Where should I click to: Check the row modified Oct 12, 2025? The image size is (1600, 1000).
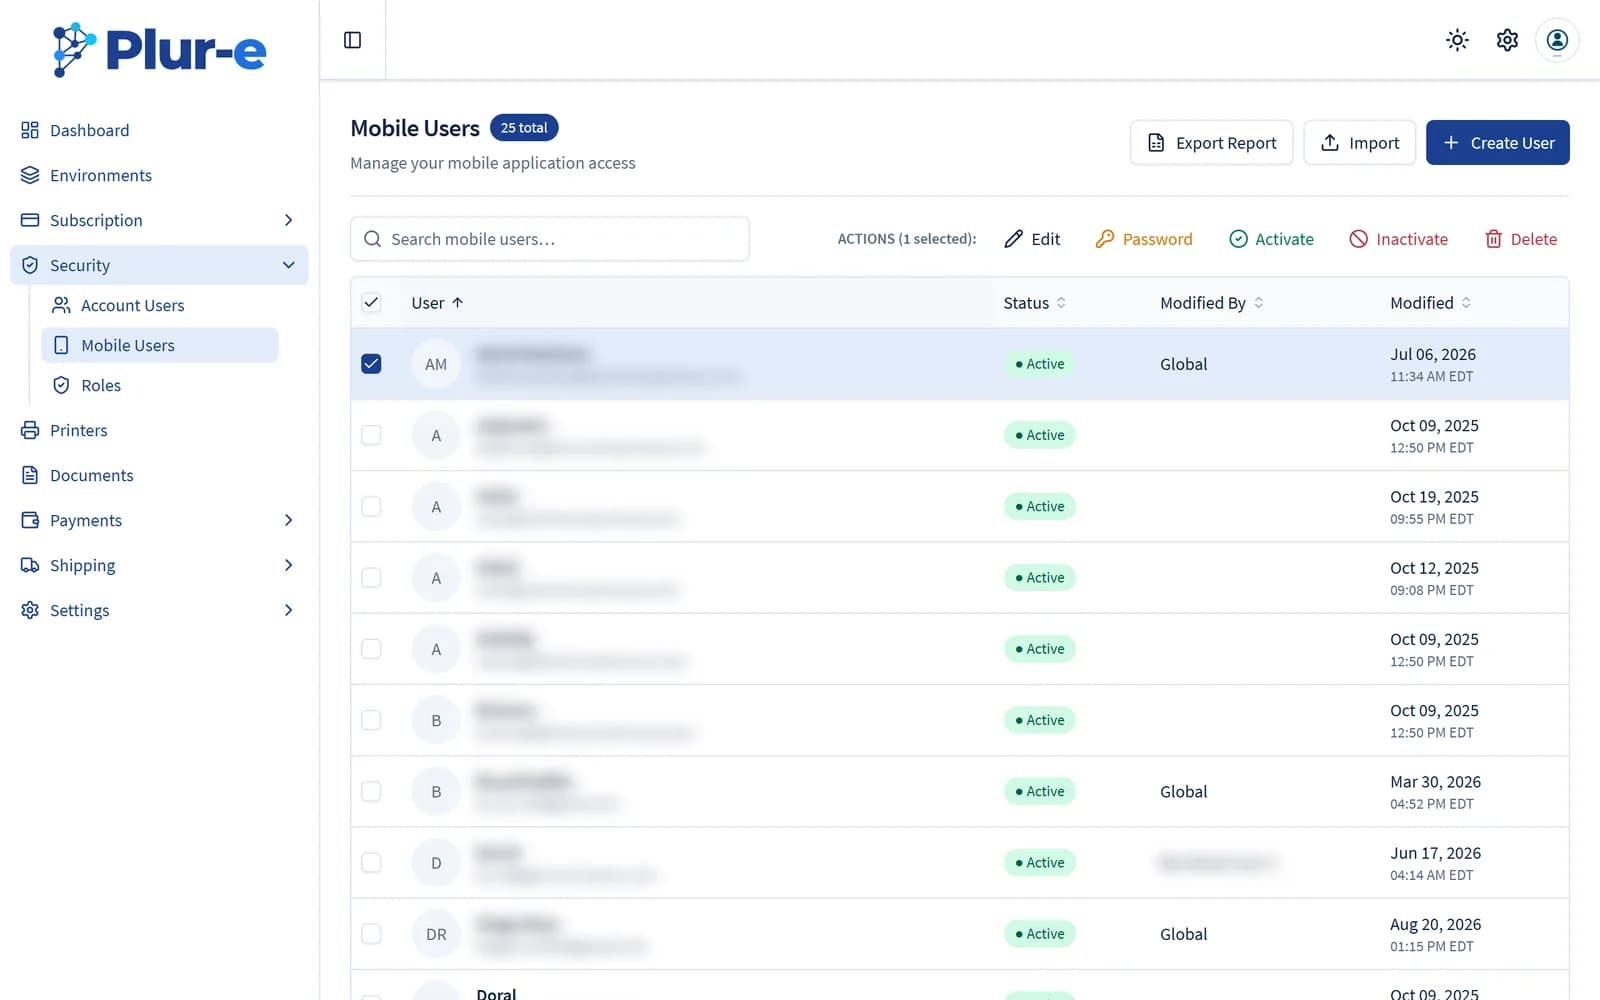coord(371,578)
